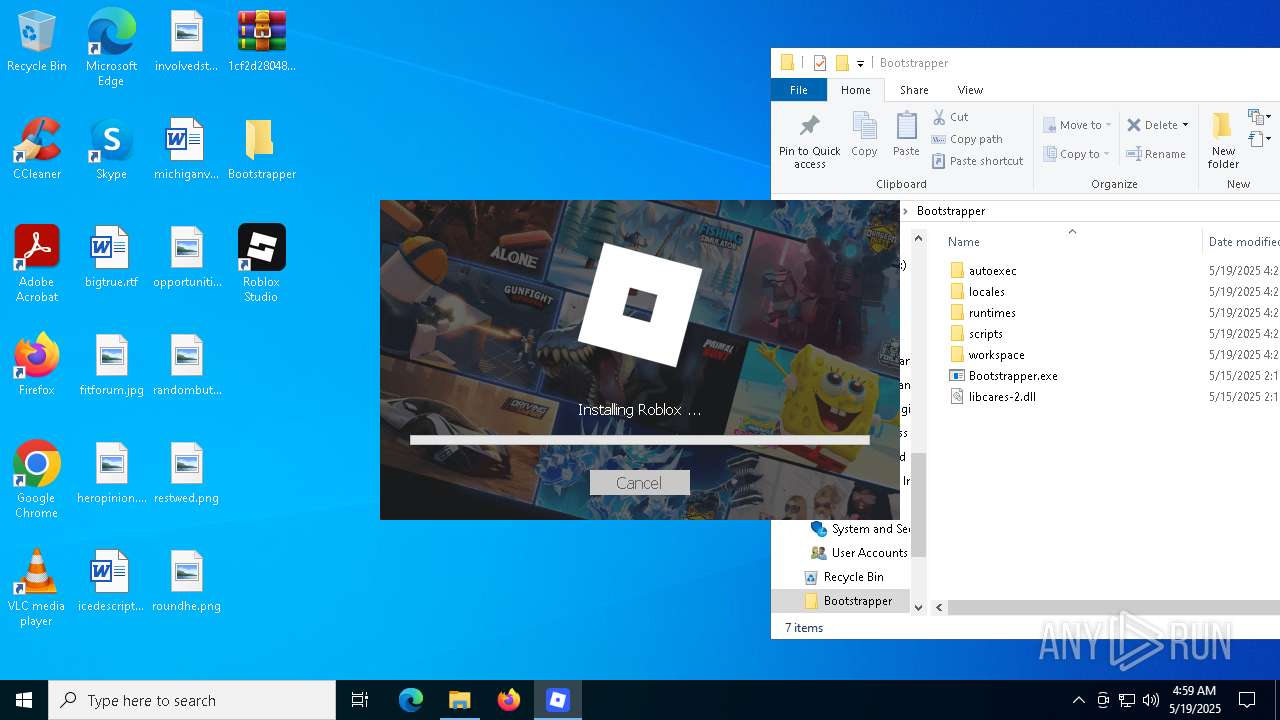Select Bootstrapper.exe in the file list
This screenshot has width=1280, height=720.
[x=1003, y=376]
